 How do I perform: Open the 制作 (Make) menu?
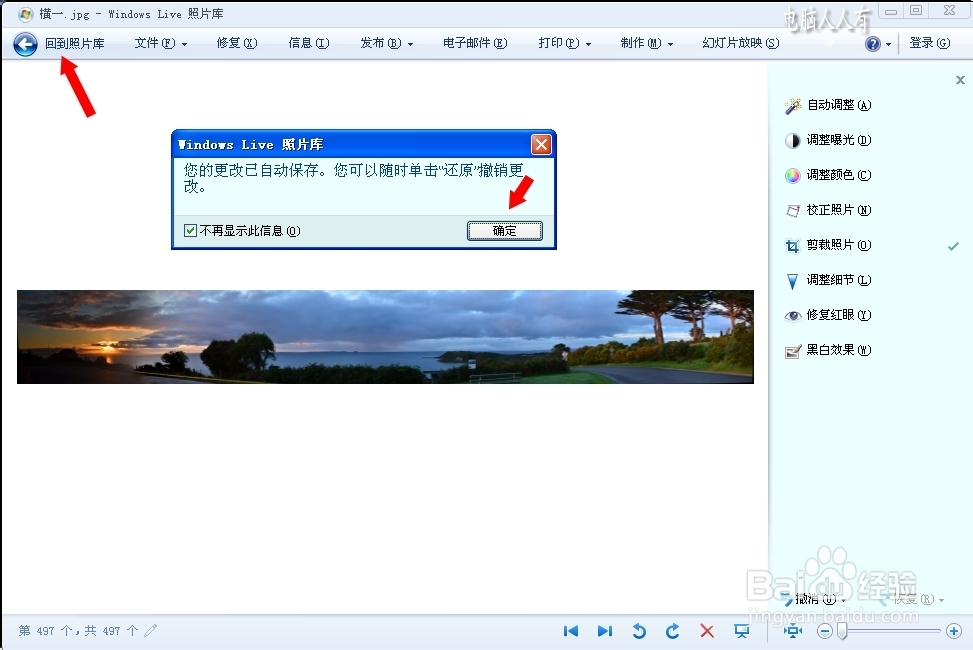point(642,43)
